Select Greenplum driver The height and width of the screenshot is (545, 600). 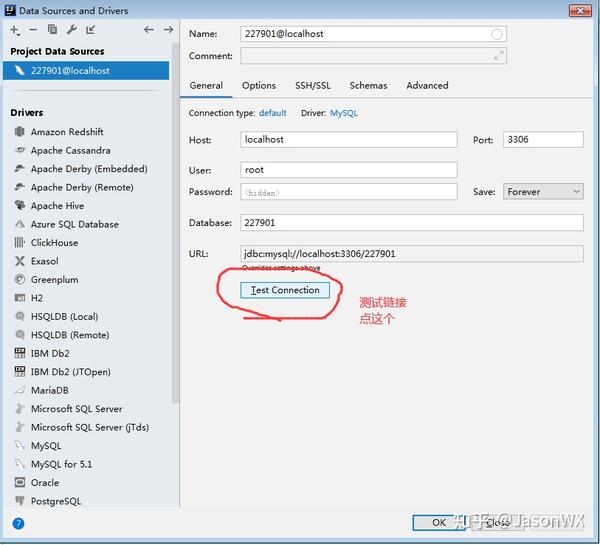(54, 280)
